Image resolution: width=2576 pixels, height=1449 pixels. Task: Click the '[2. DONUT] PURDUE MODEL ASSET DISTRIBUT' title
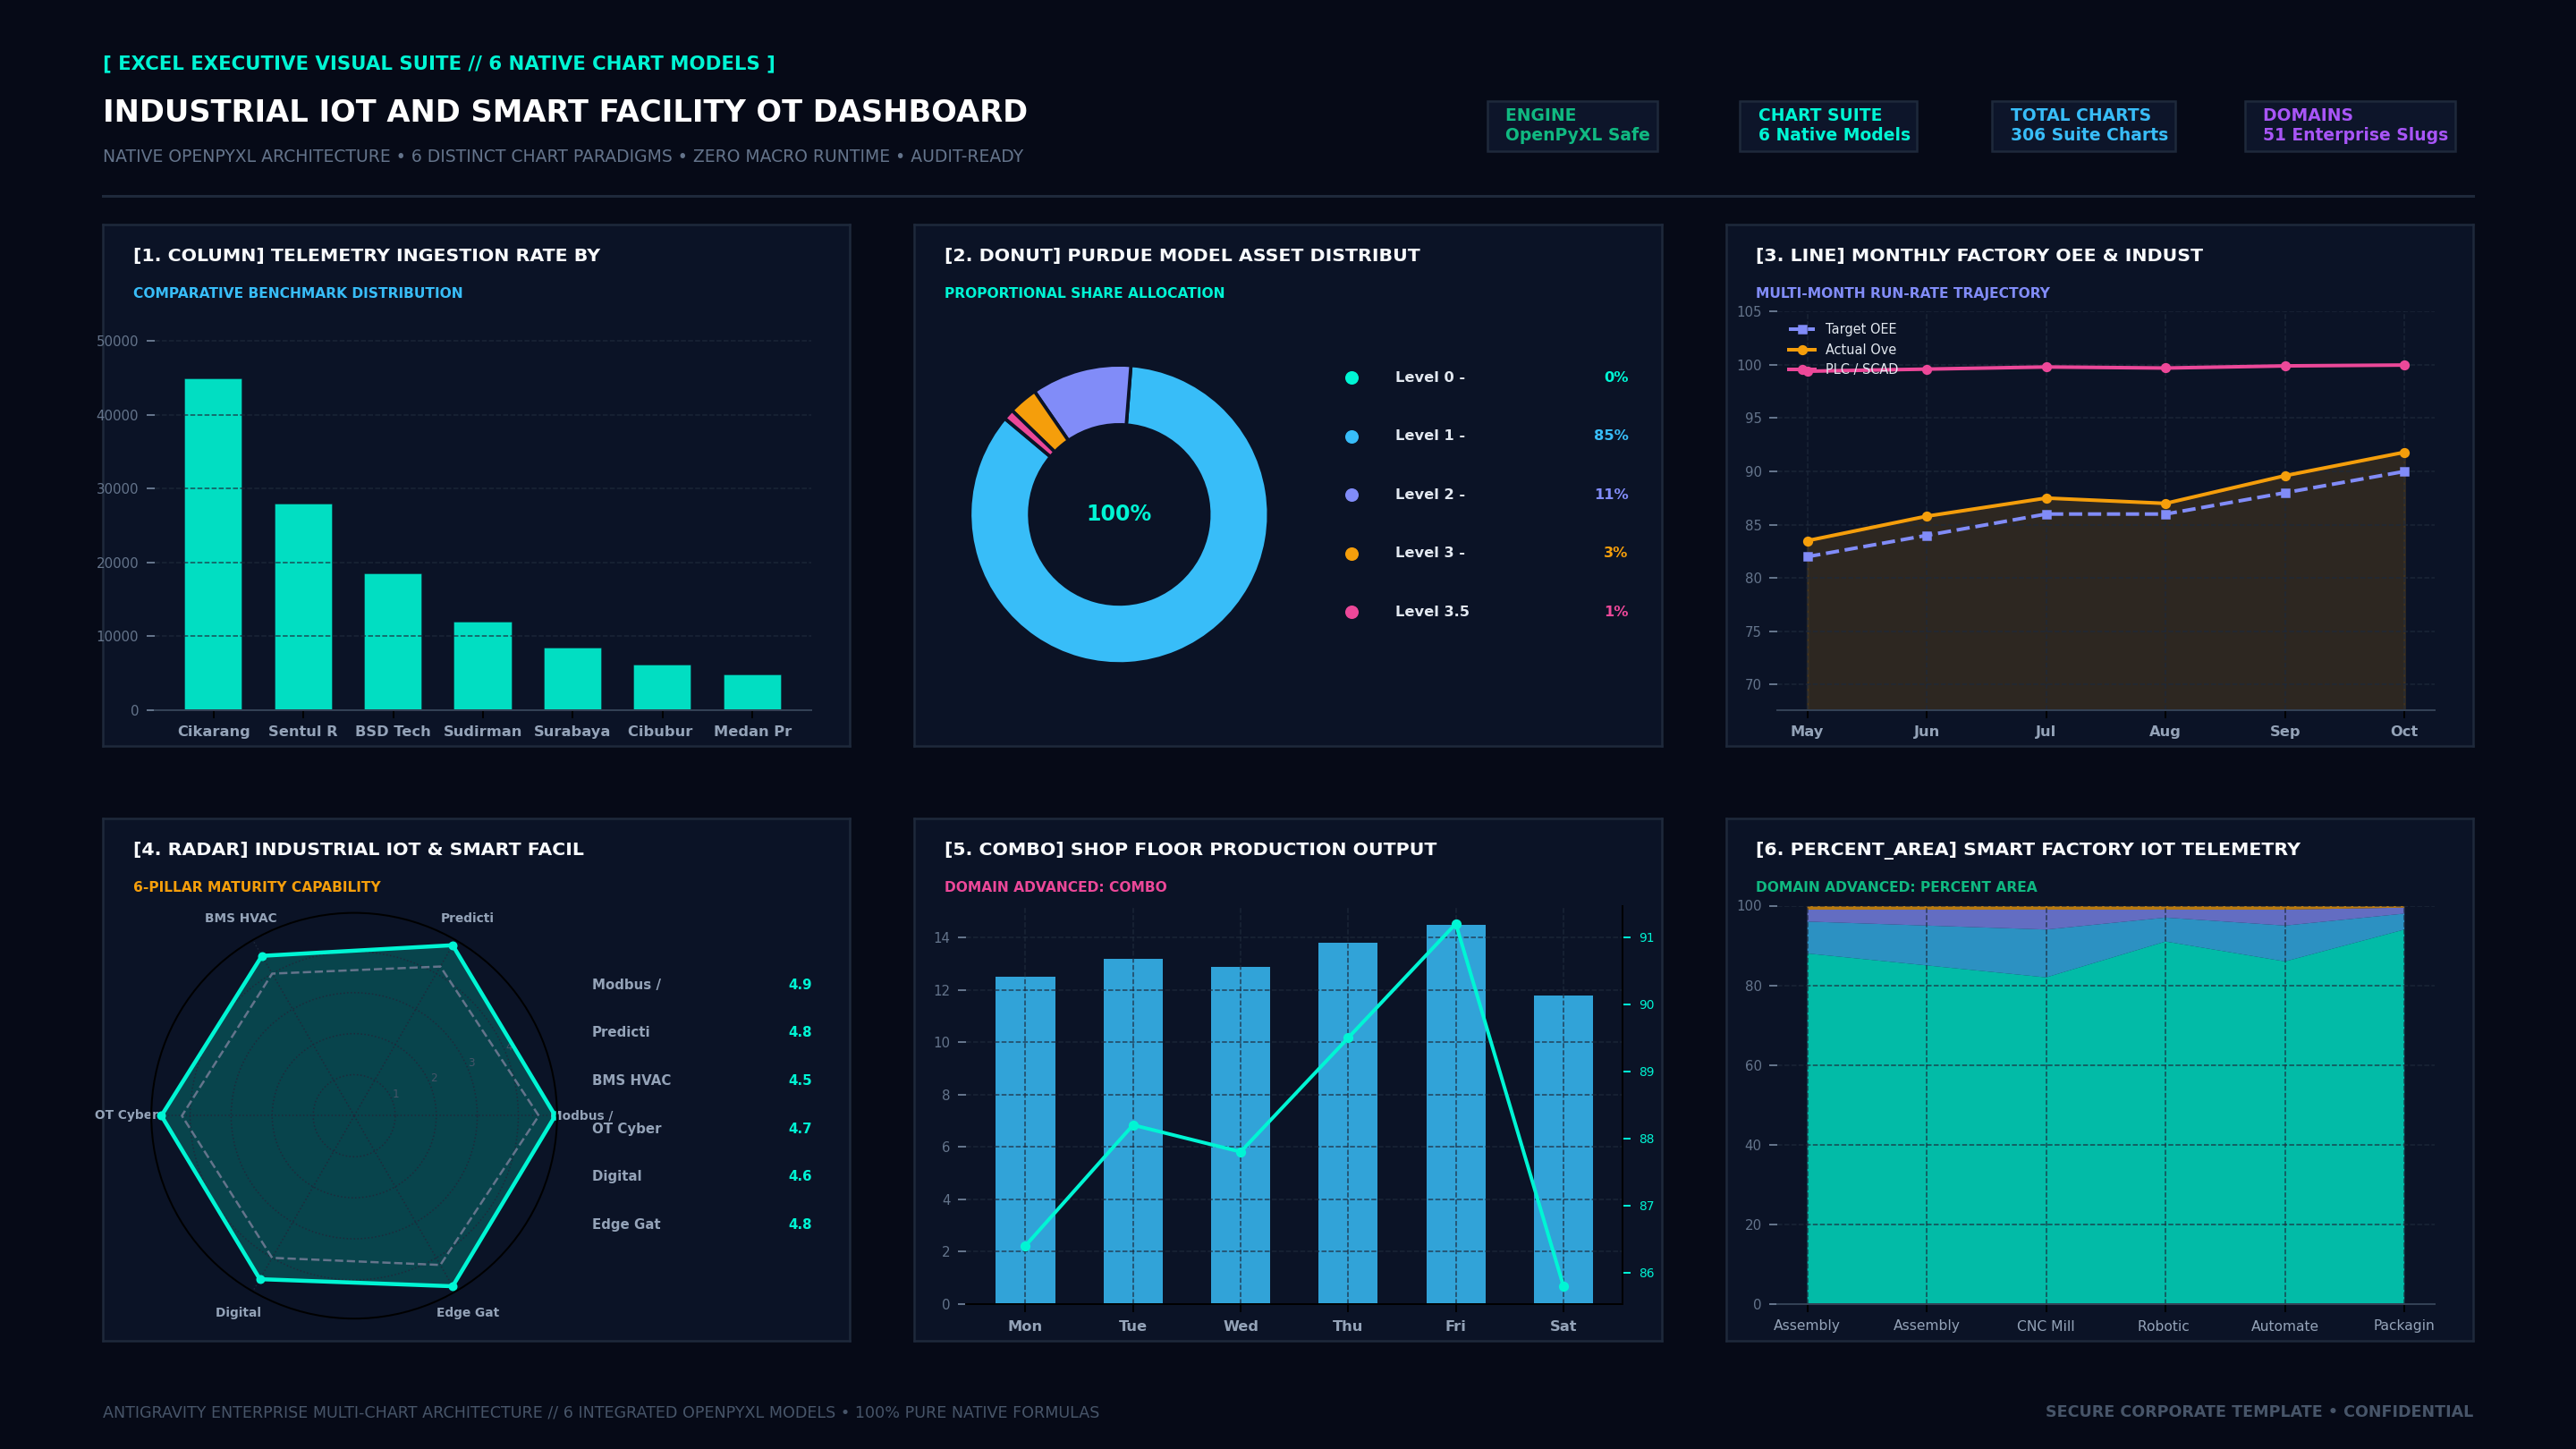1182,256
